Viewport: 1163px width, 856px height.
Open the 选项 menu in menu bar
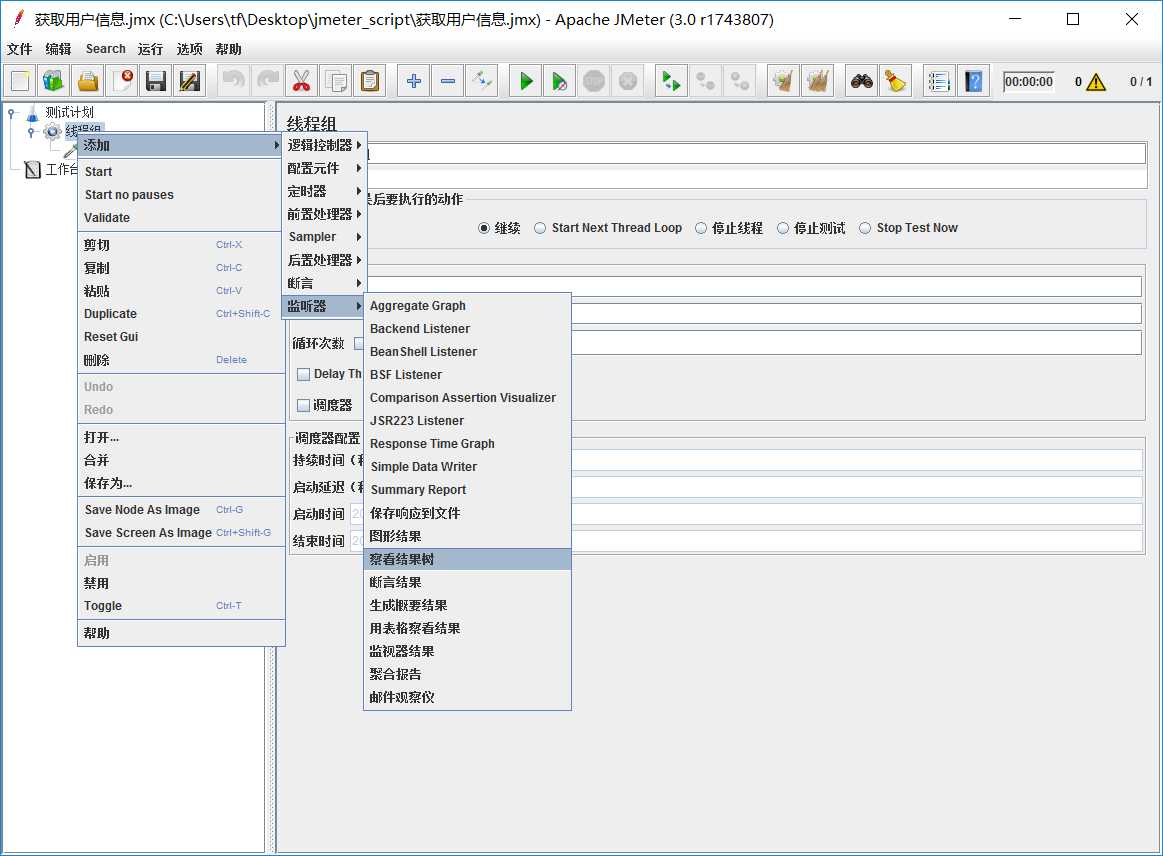[x=189, y=49]
